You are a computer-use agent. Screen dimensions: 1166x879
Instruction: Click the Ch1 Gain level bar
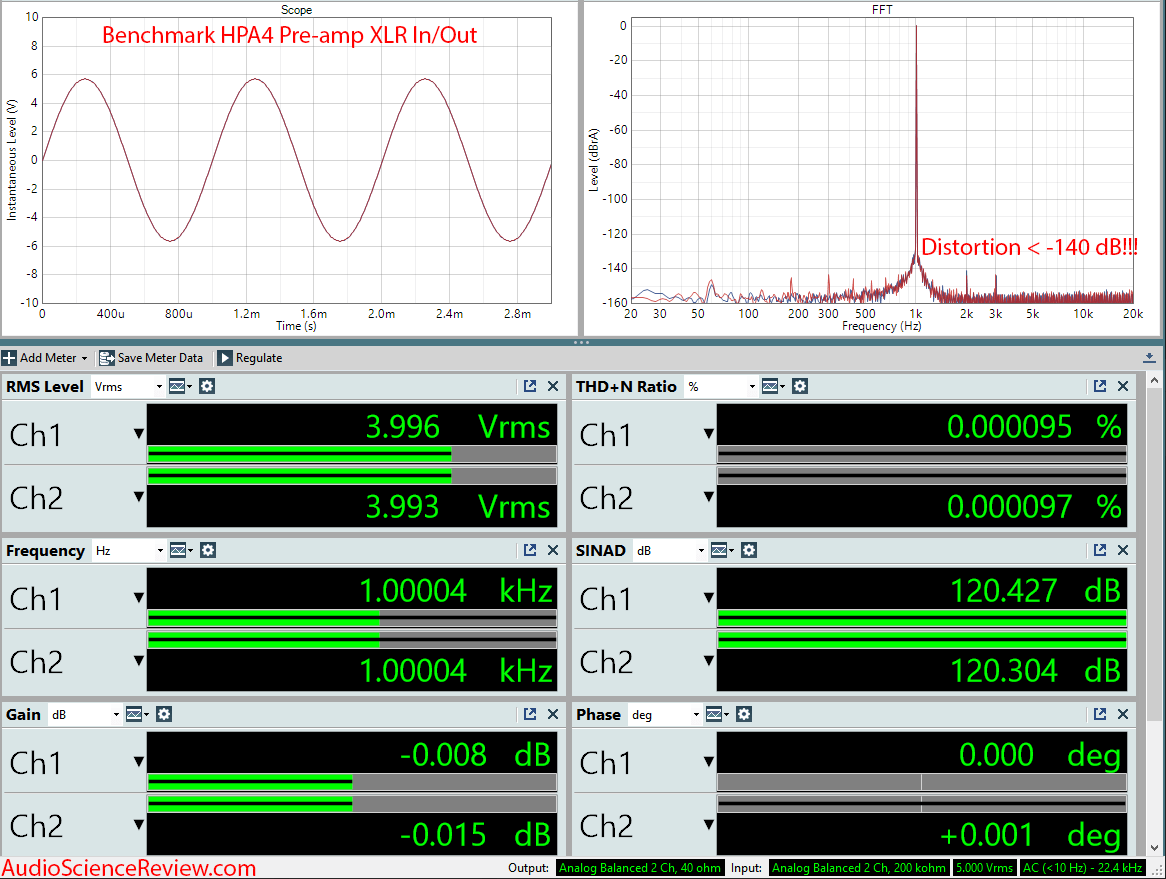pyautogui.click(x=352, y=782)
